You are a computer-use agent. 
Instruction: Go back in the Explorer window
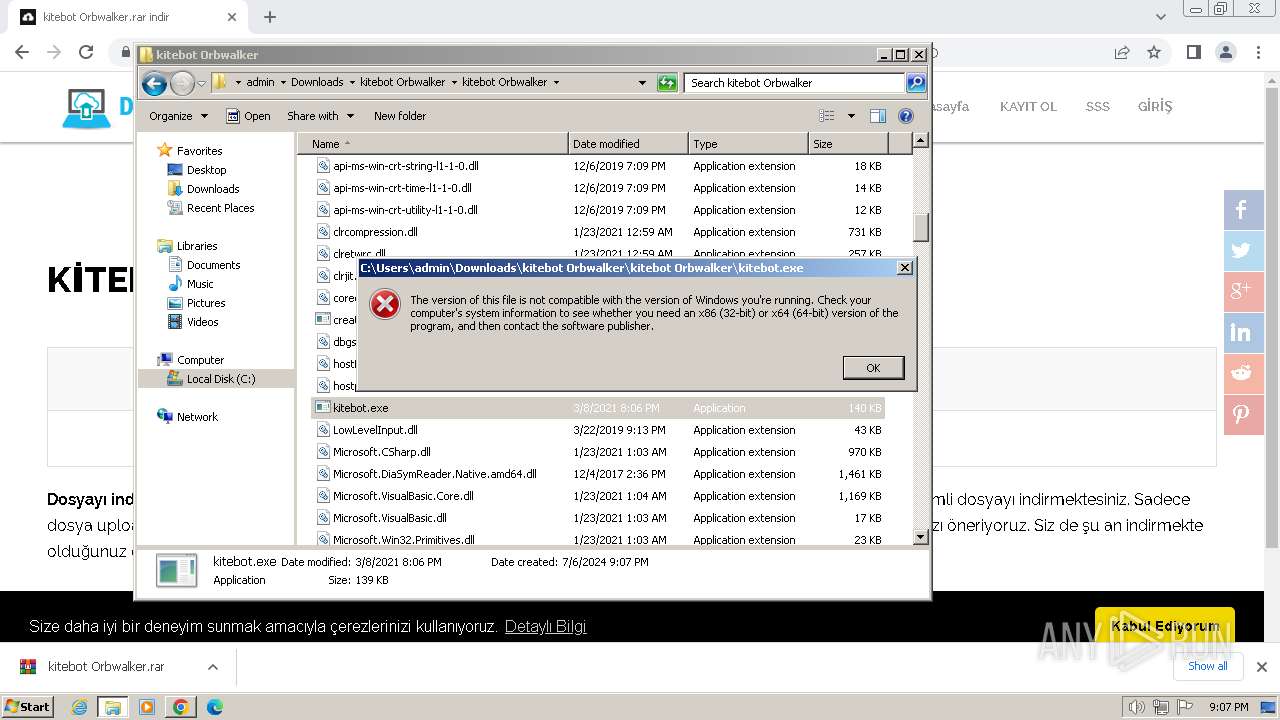pyautogui.click(x=154, y=83)
